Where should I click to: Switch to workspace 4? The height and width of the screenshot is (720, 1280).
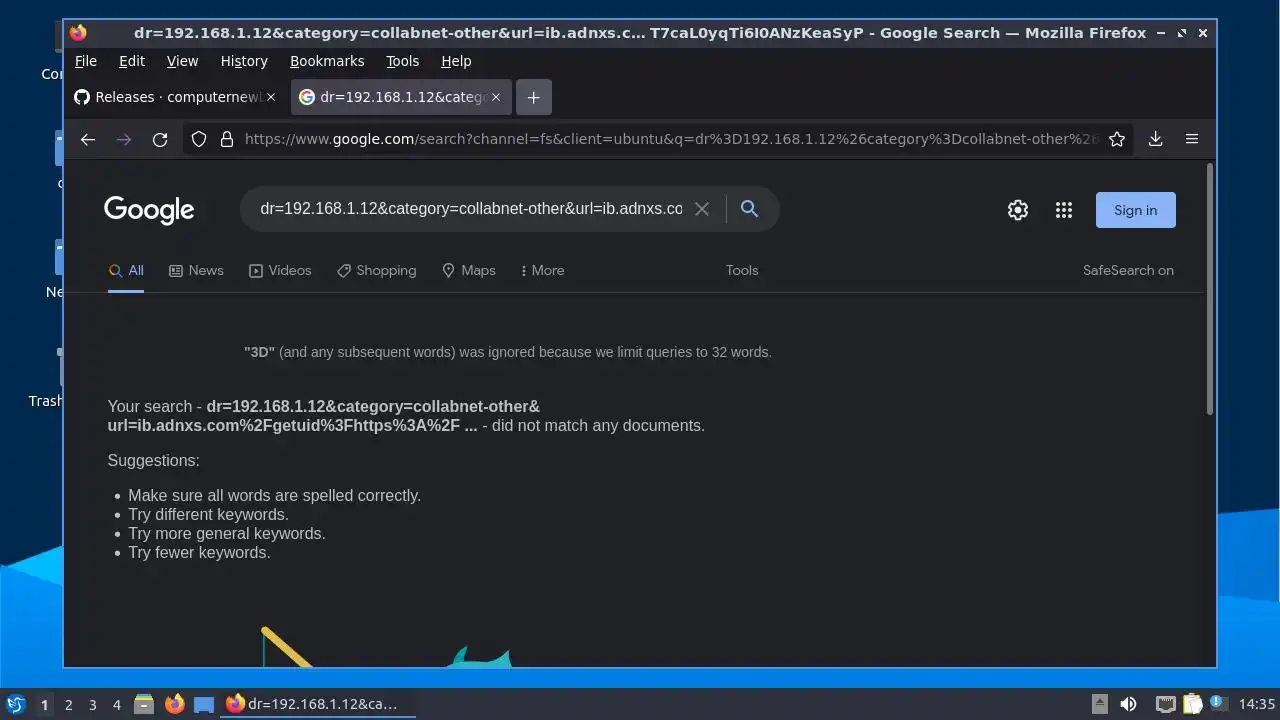coord(116,704)
